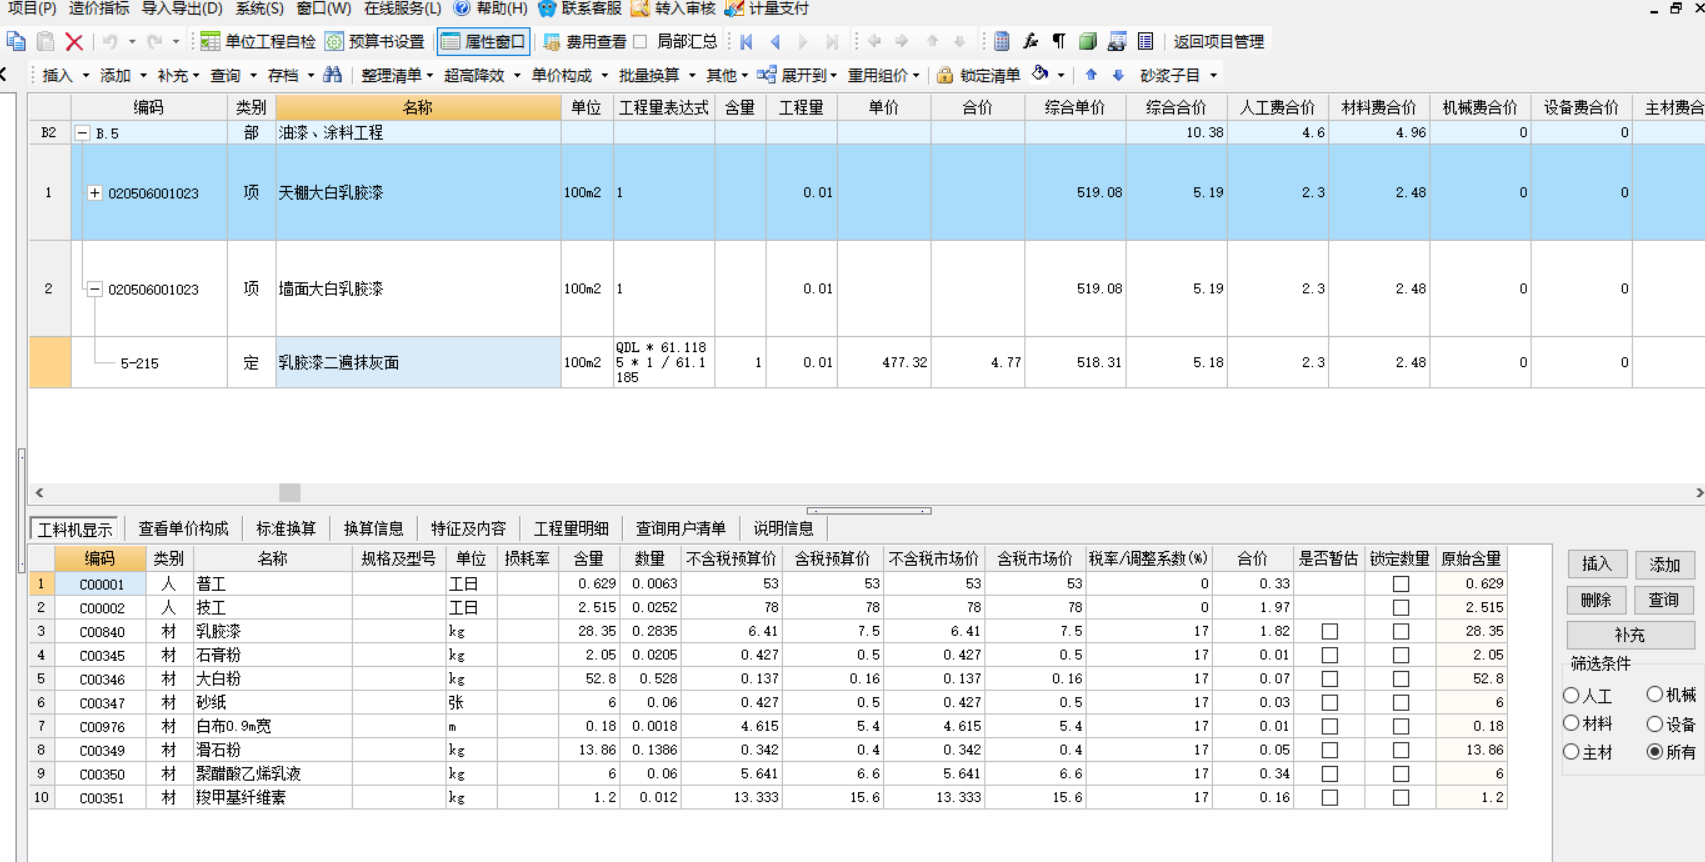Image resolution: width=1705 pixels, height=862 pixels.
Task: Tick 锁定数量 checkbox for 普工 row
Action: (1401, 584)
